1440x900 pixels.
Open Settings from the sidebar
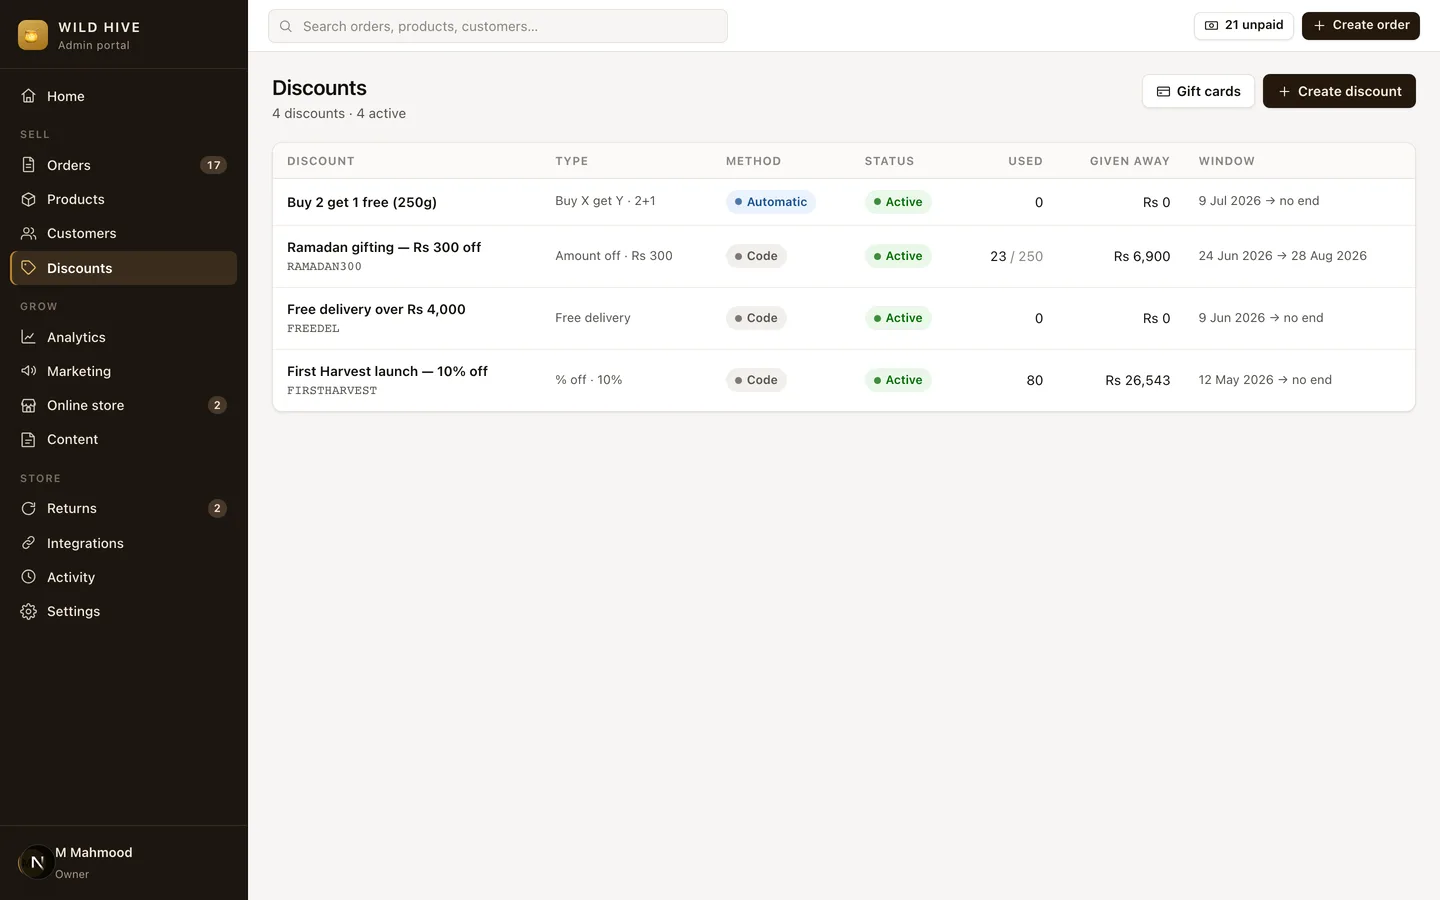point(124,611)
